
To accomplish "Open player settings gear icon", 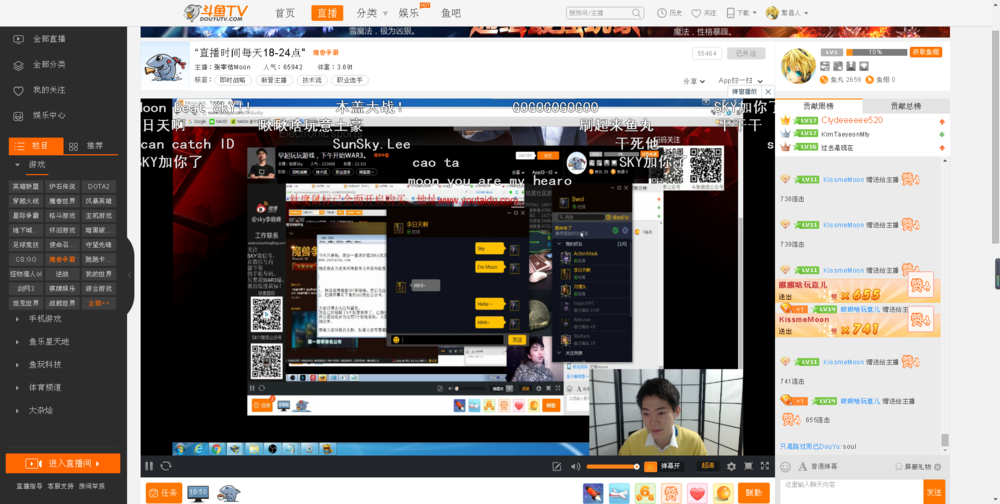I will pyautogui.click(x=731, y=466).
